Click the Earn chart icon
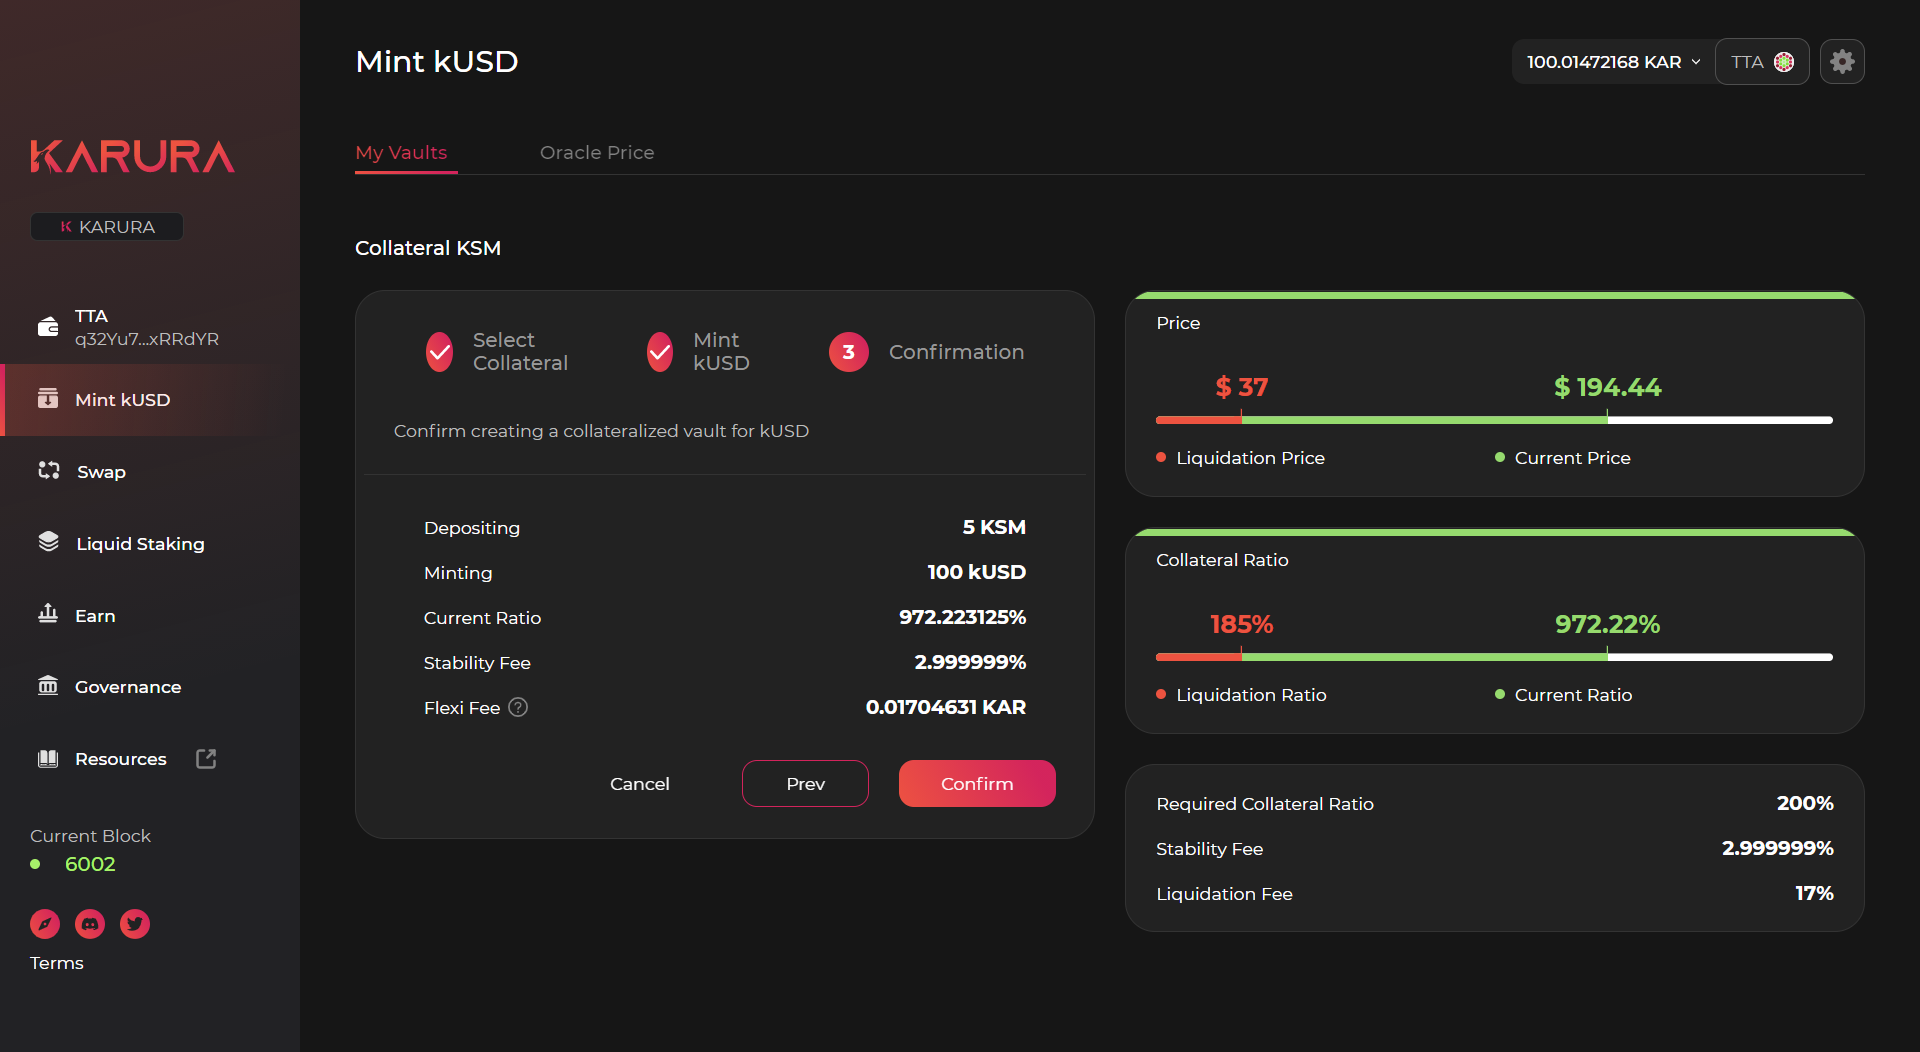This screenshot has height=1052, width=1920. point(48,614)
